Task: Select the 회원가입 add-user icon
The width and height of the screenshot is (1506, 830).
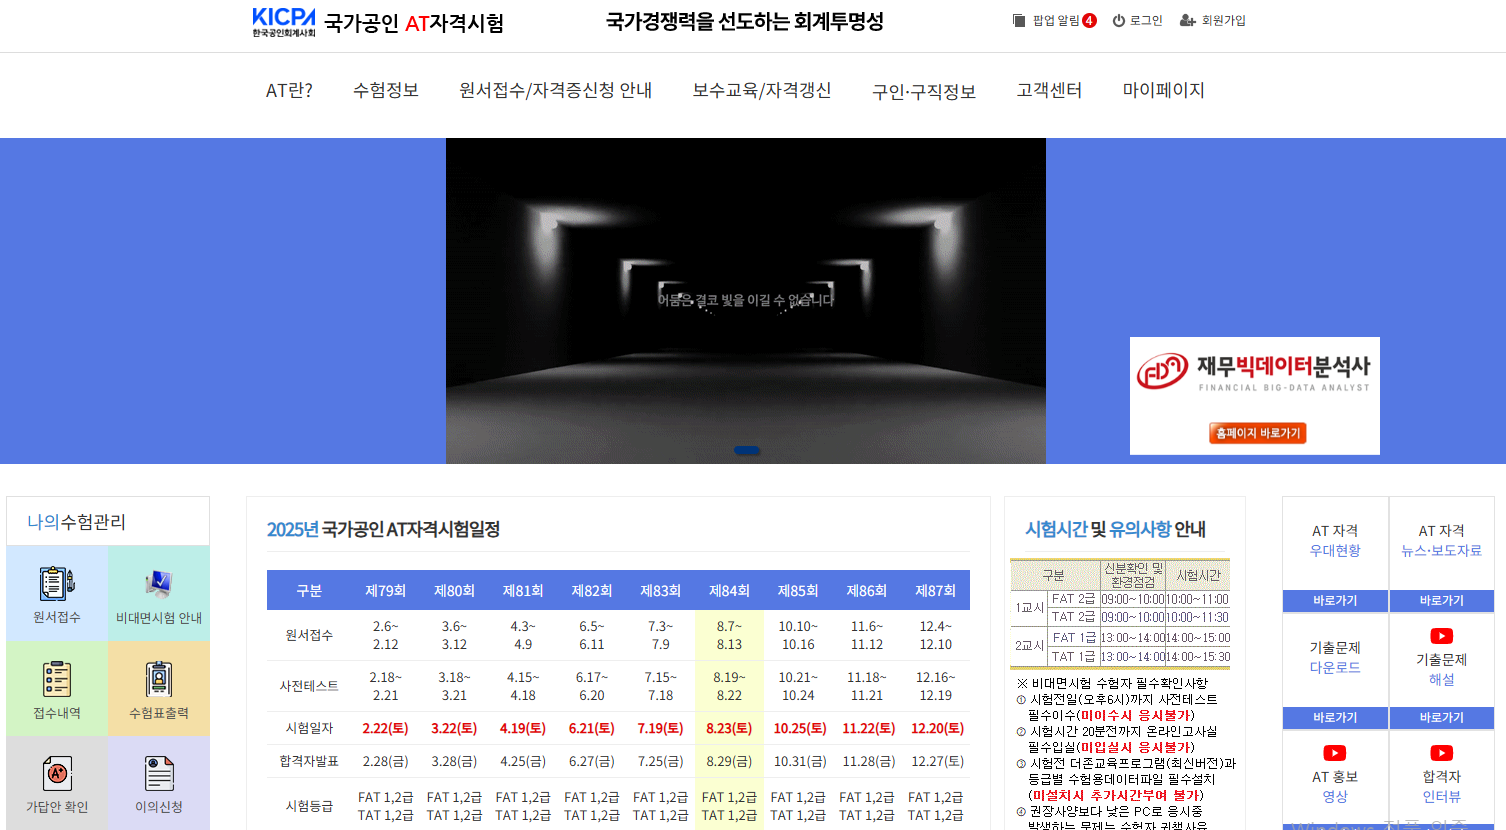Action: [1186, 19]
